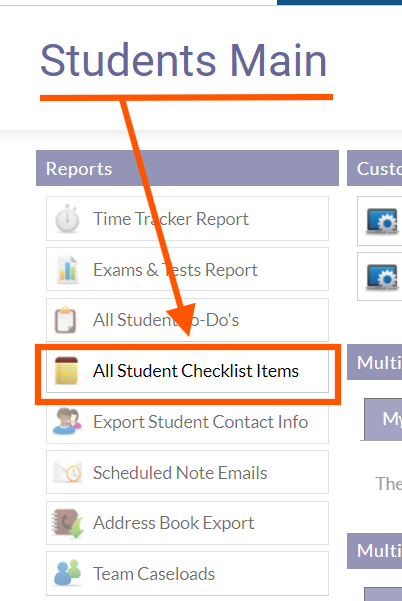Screen dimensions: 402x601
Task: Click the stopwatch icon for Time Tracker Report
Action: [67, 219]
